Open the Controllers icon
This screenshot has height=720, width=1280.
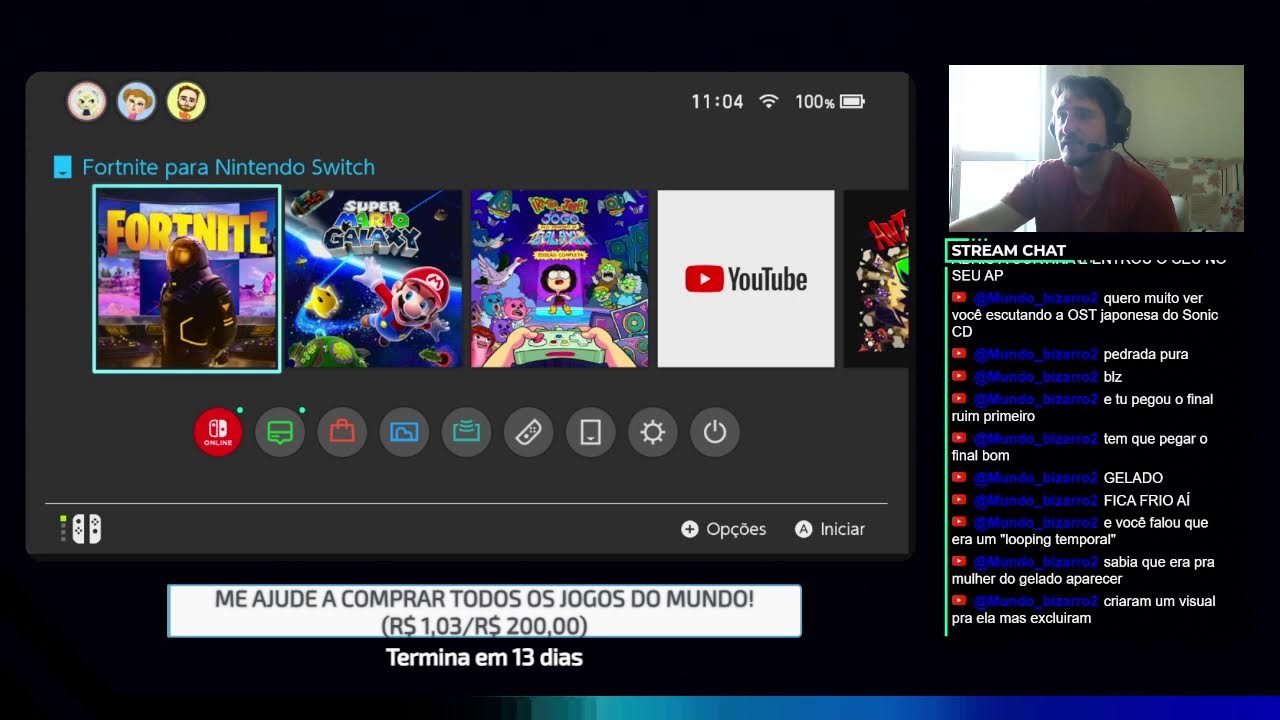click(x=528, y=432)
